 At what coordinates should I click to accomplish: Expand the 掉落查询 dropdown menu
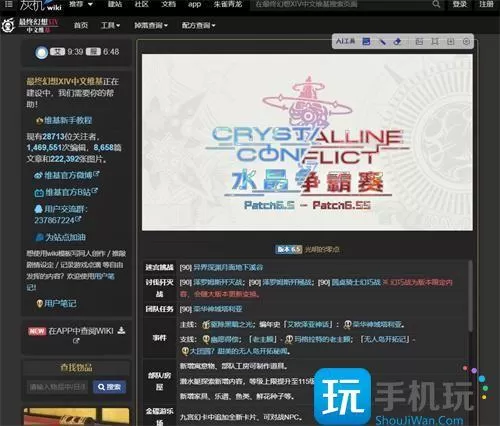click(151, 25)
